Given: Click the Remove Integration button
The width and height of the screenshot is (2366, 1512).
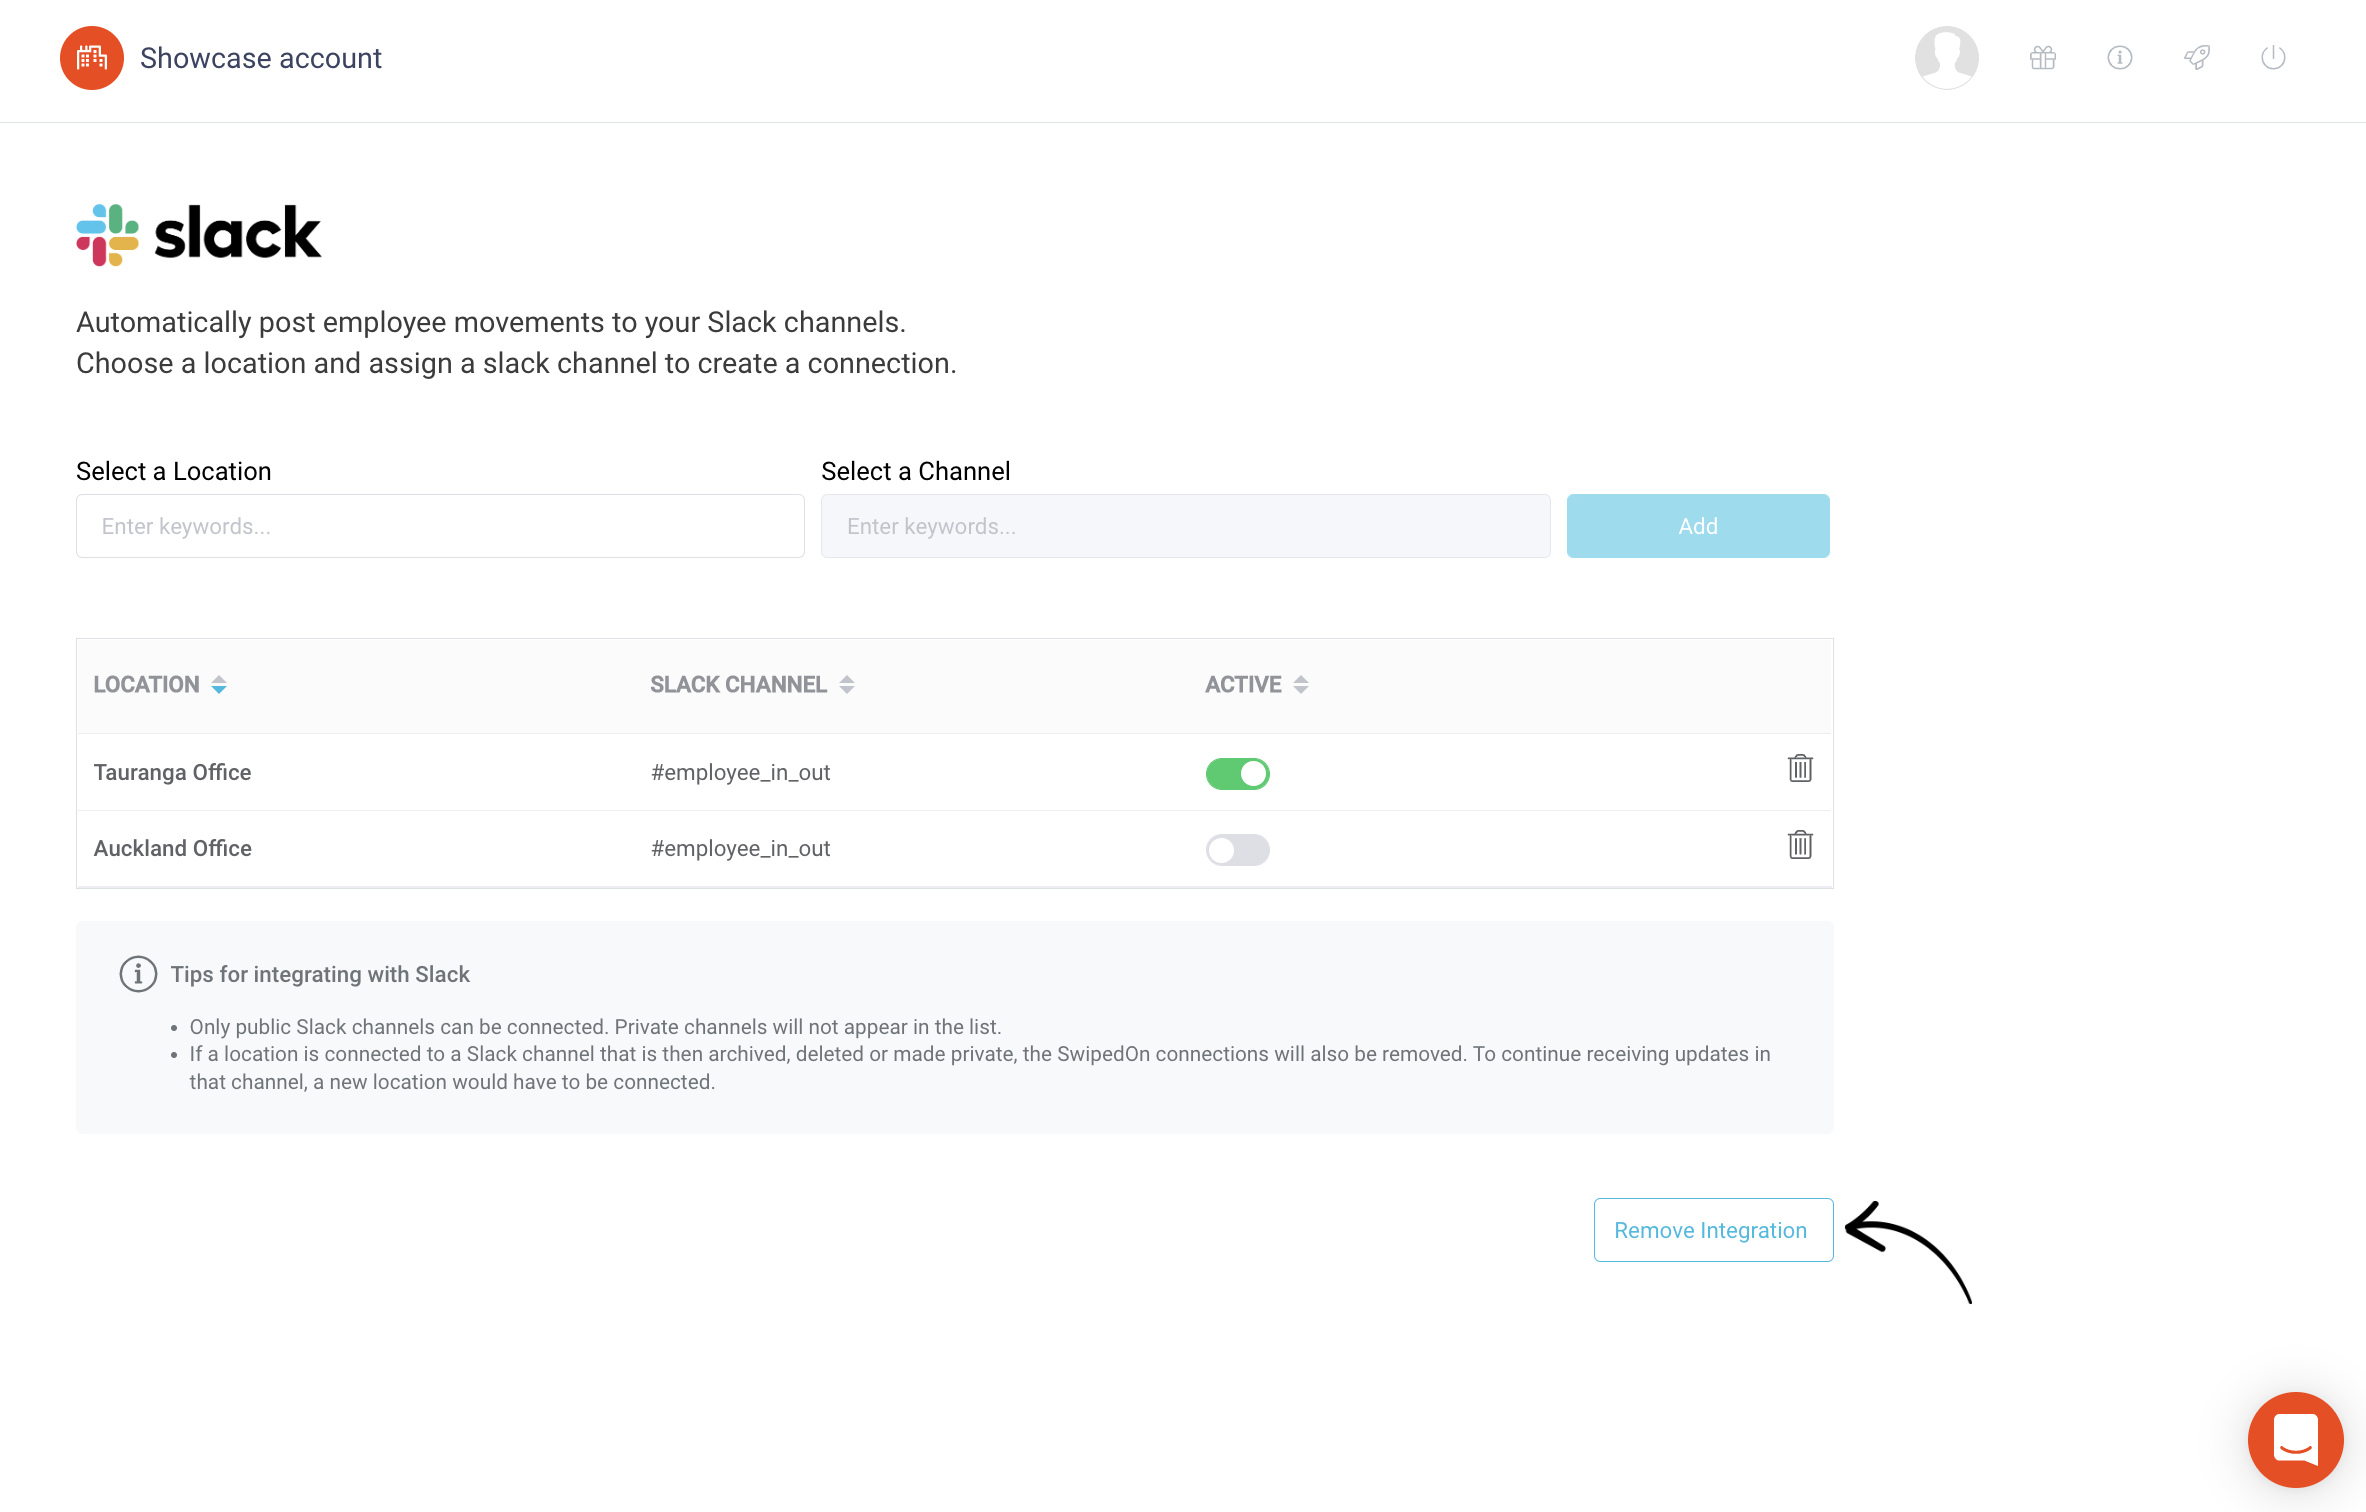Looking at the screenshot, I should 1713,1230.
